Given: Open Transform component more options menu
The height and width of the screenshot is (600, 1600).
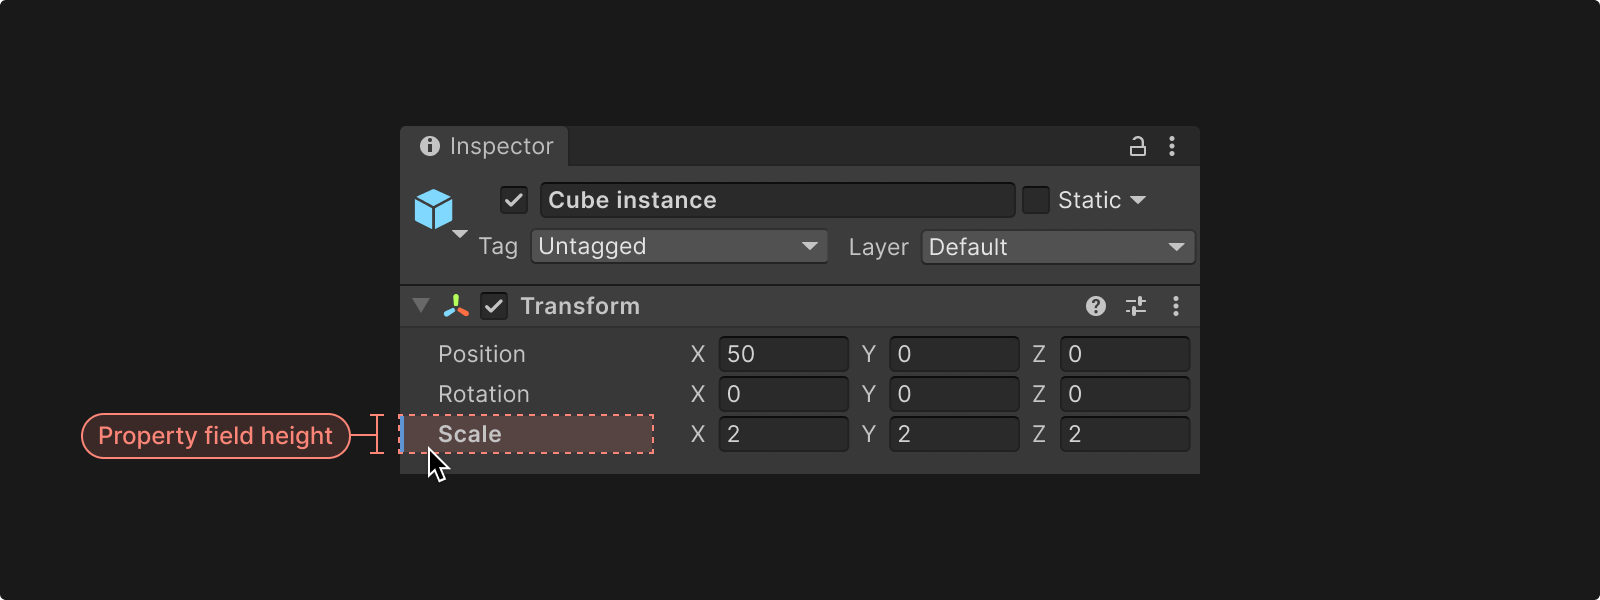Looking at the screenshot, I should pos(1176,306).
